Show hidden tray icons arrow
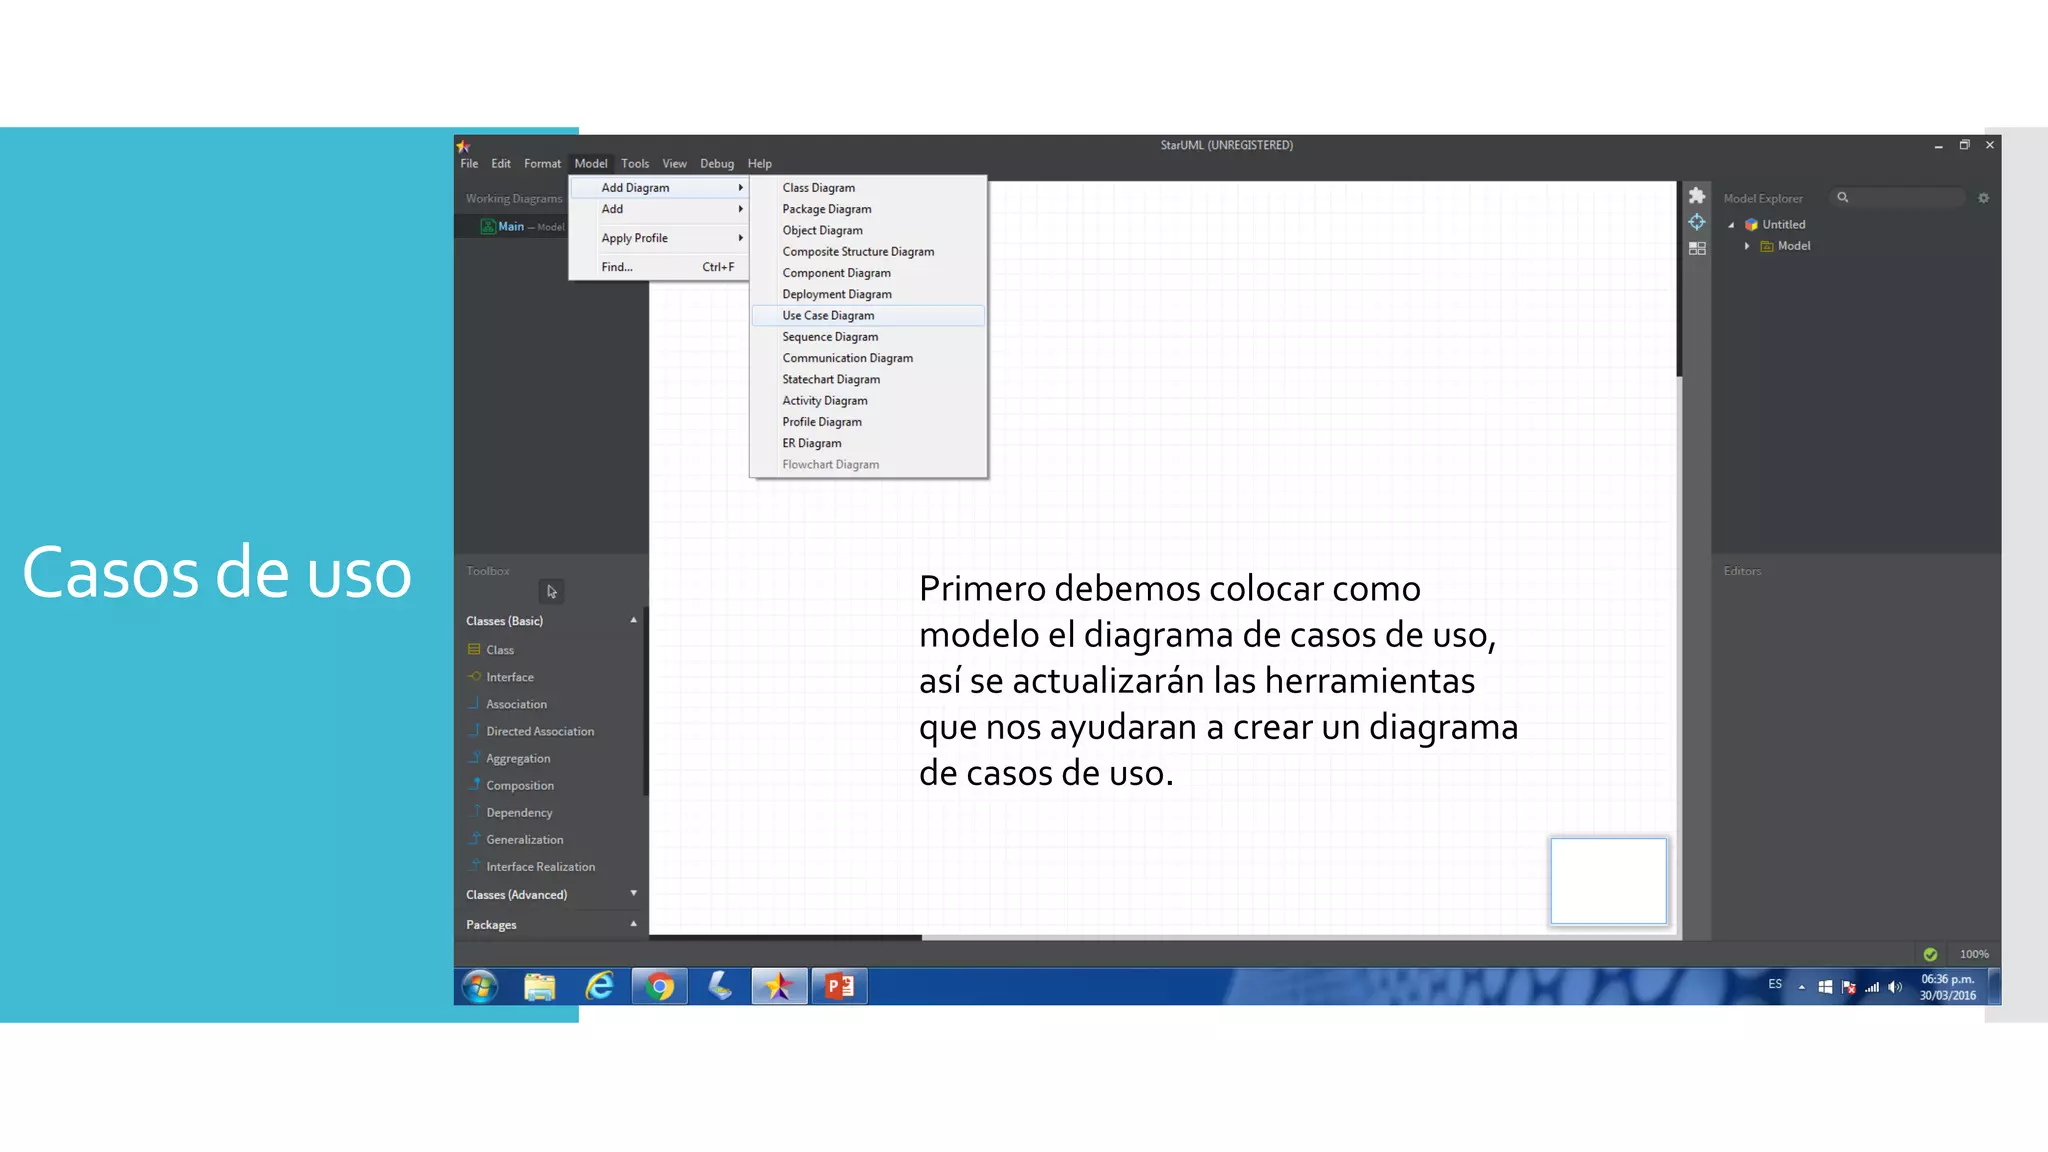2048x1152 pixels. [x=1802, y=987]
